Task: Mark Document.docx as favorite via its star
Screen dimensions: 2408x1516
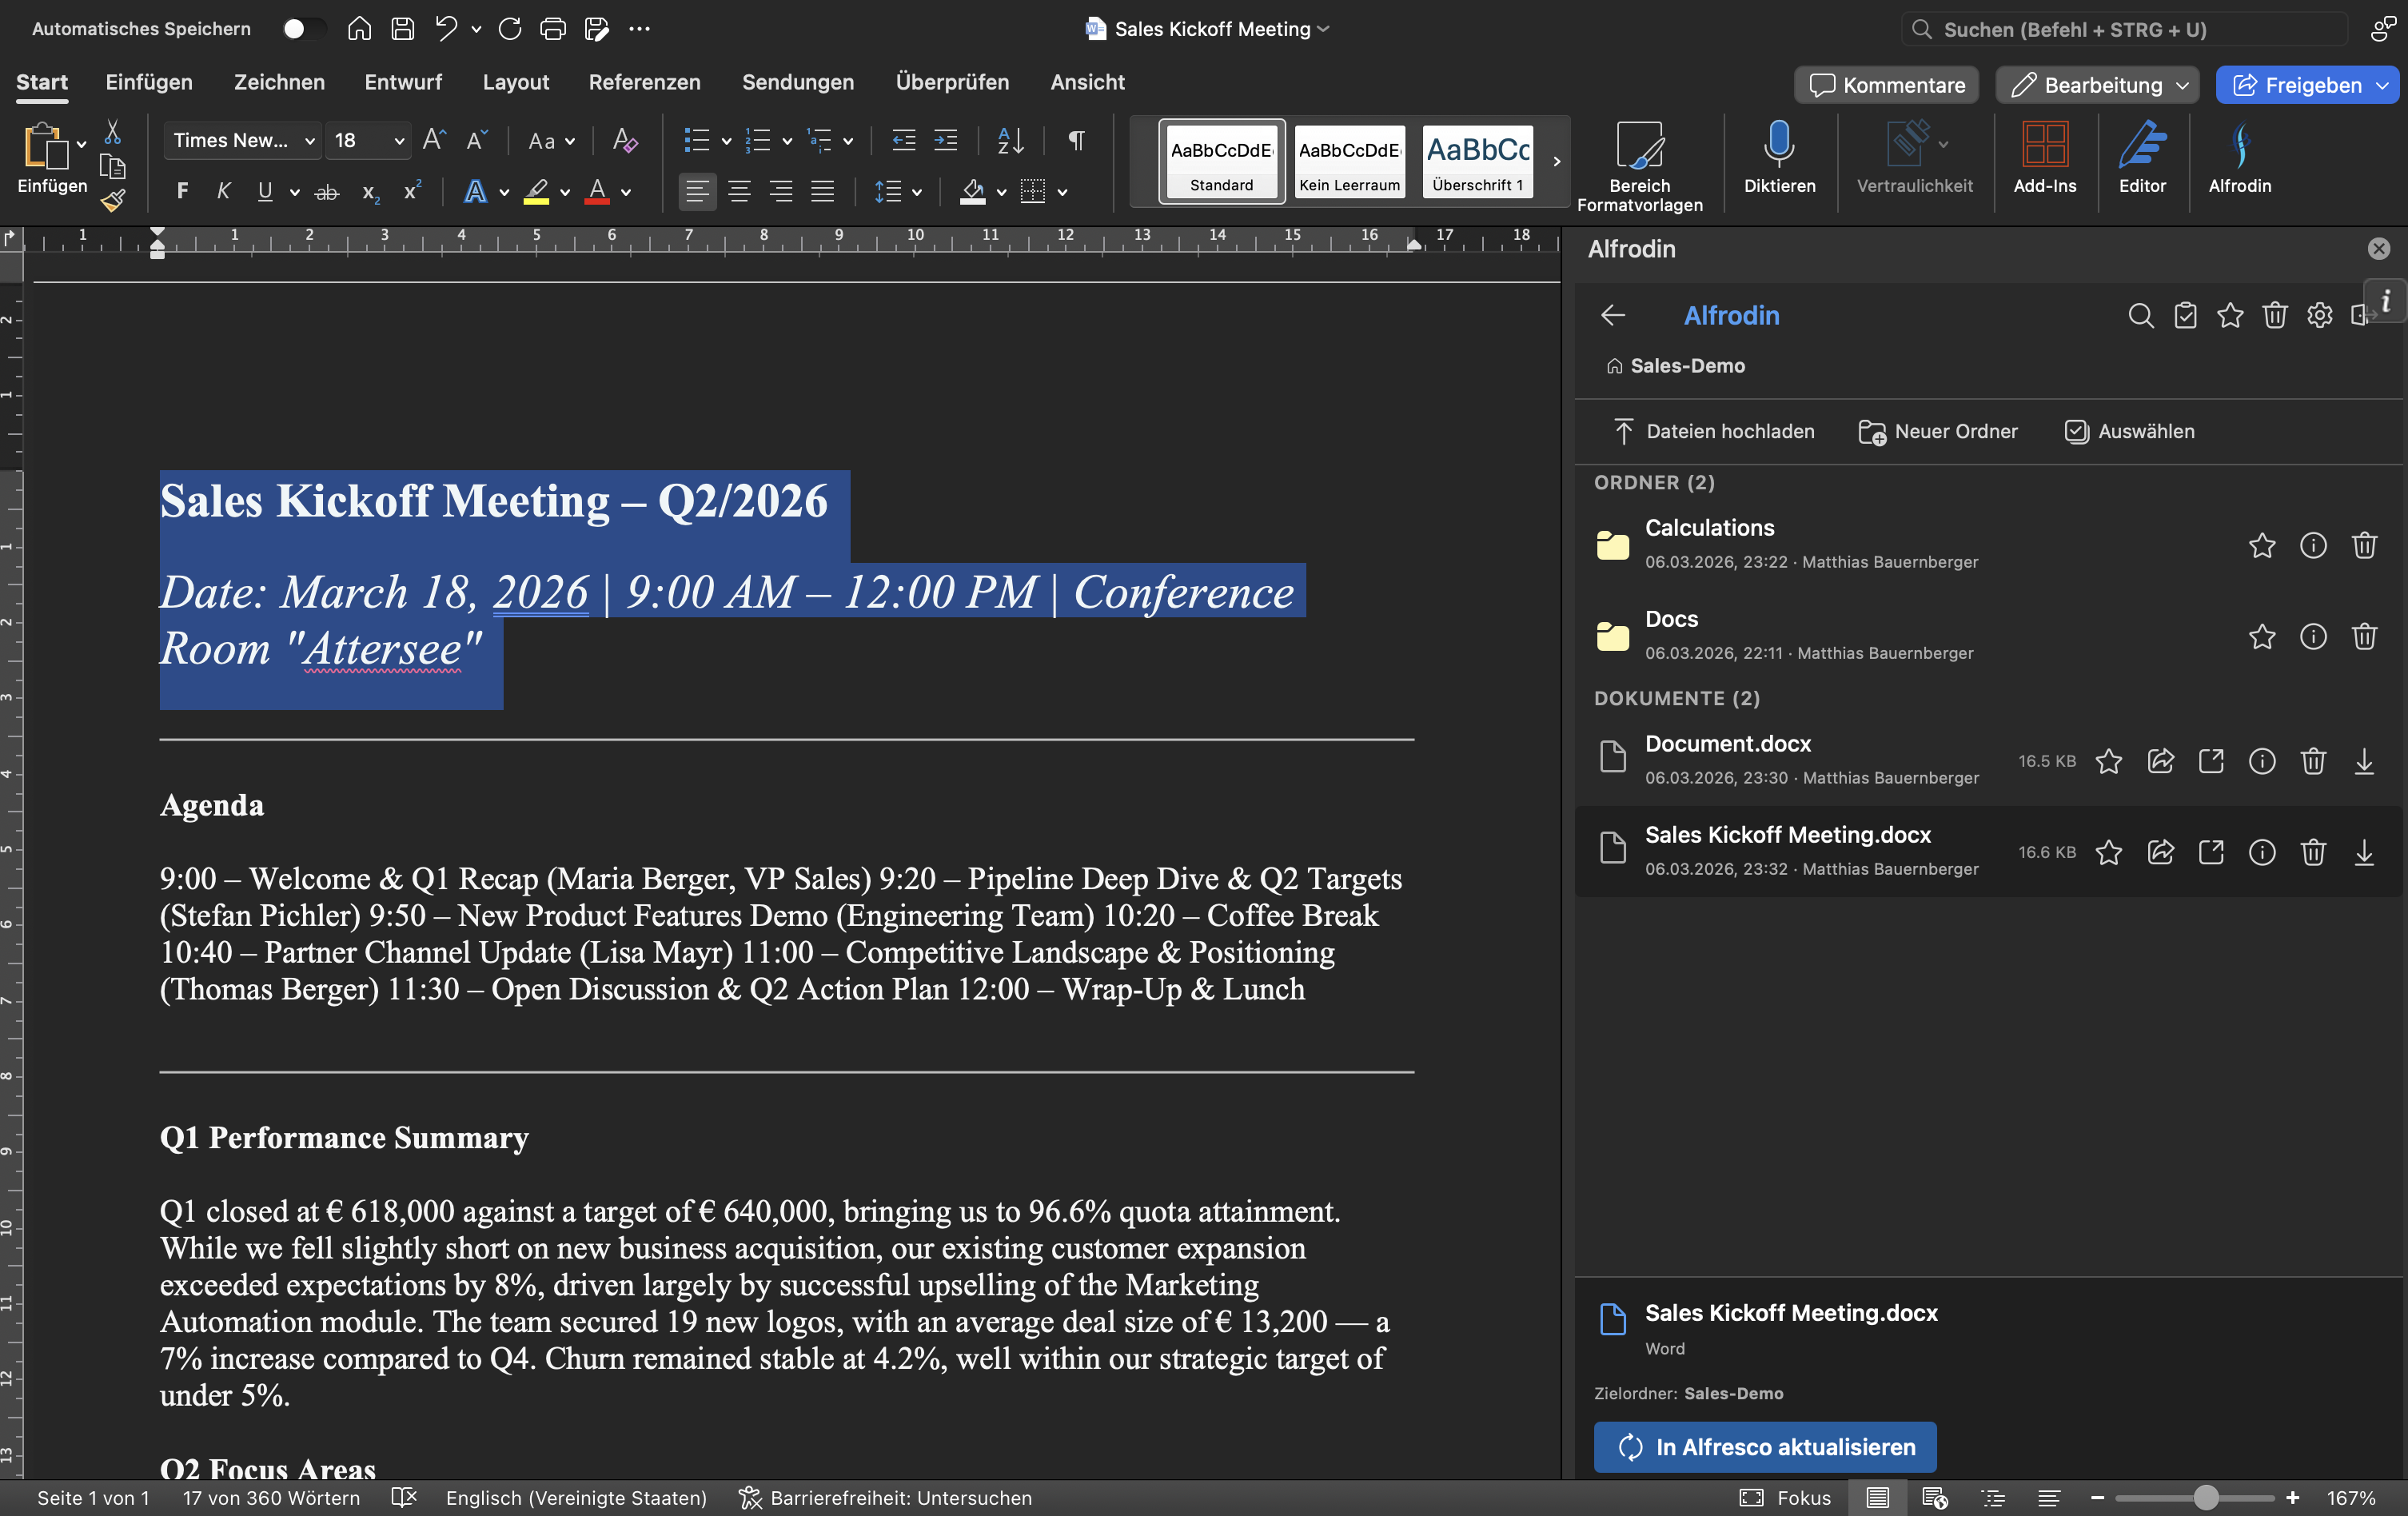Action: coord(2109,761)
